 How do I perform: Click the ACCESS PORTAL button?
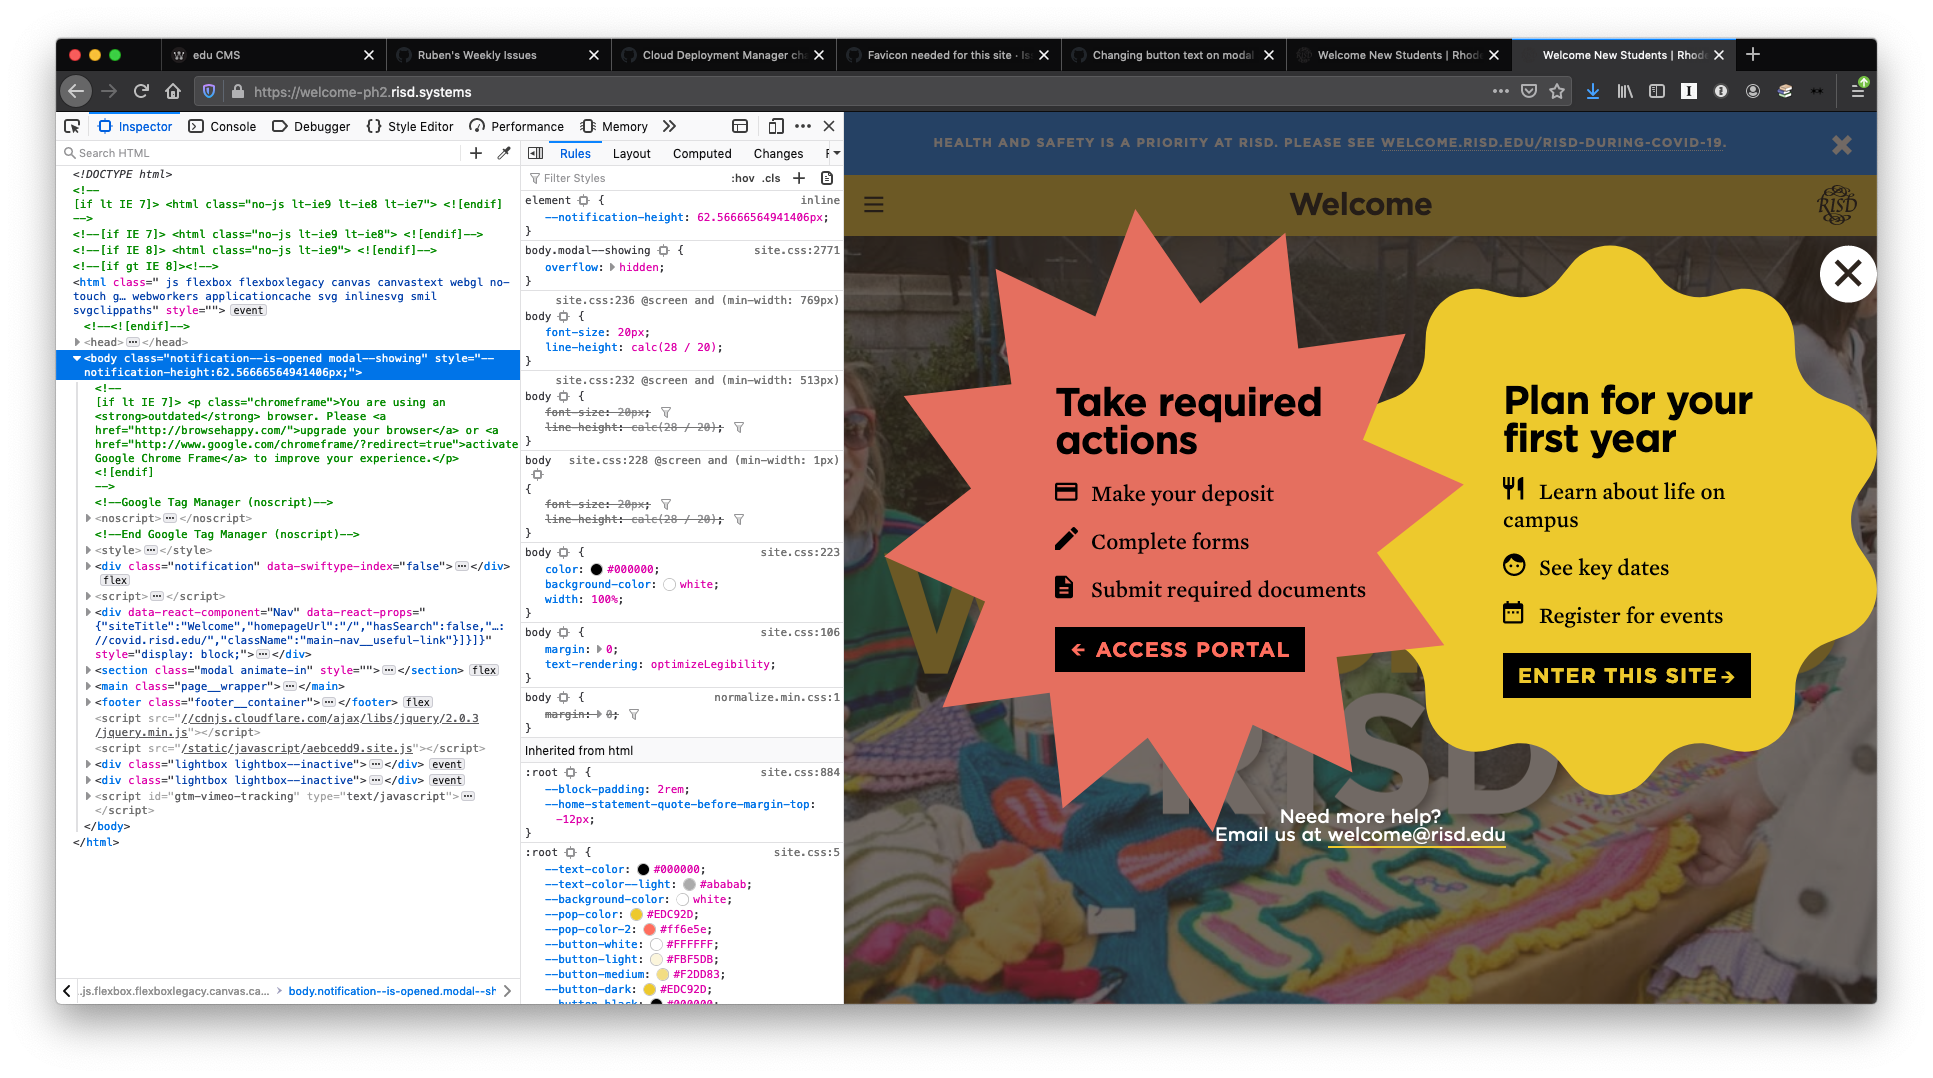[1179, 649]
